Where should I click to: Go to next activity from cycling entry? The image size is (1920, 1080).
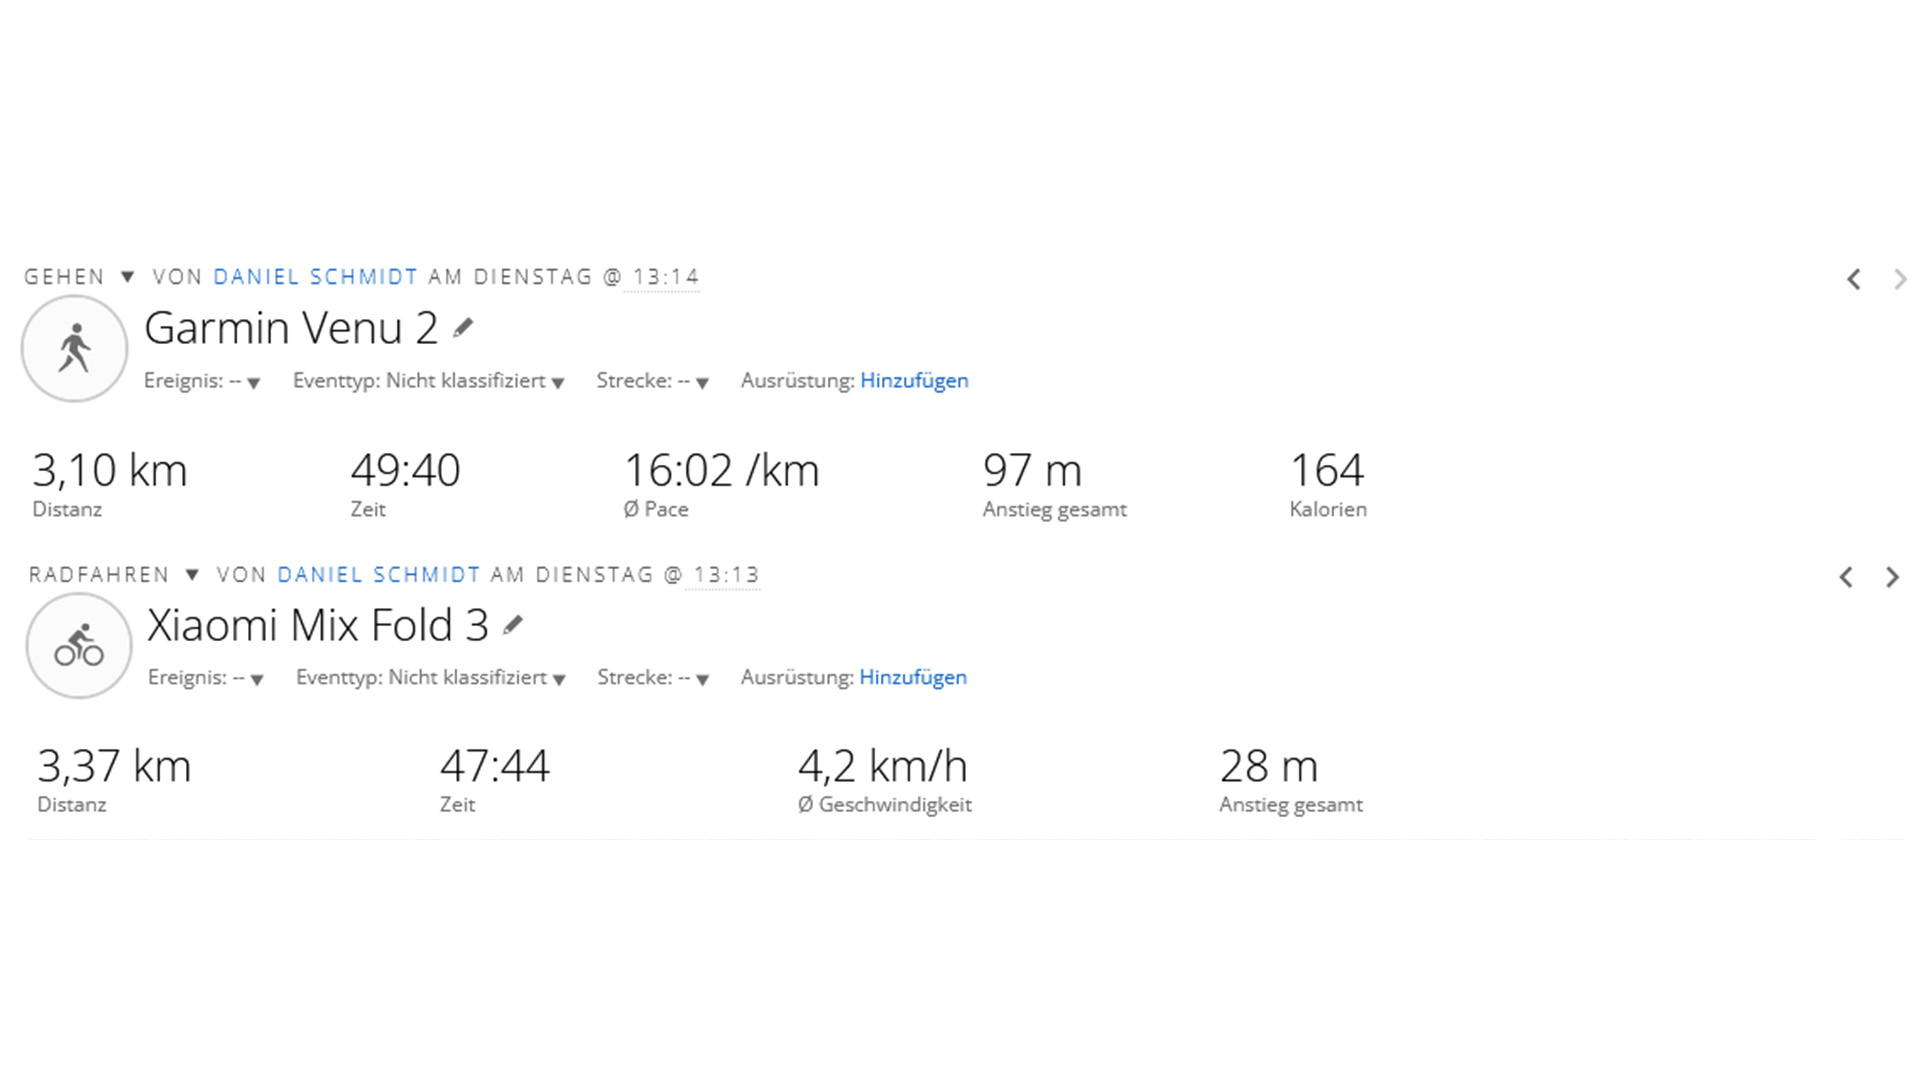pyautogui.click(x=1892, y=577)
